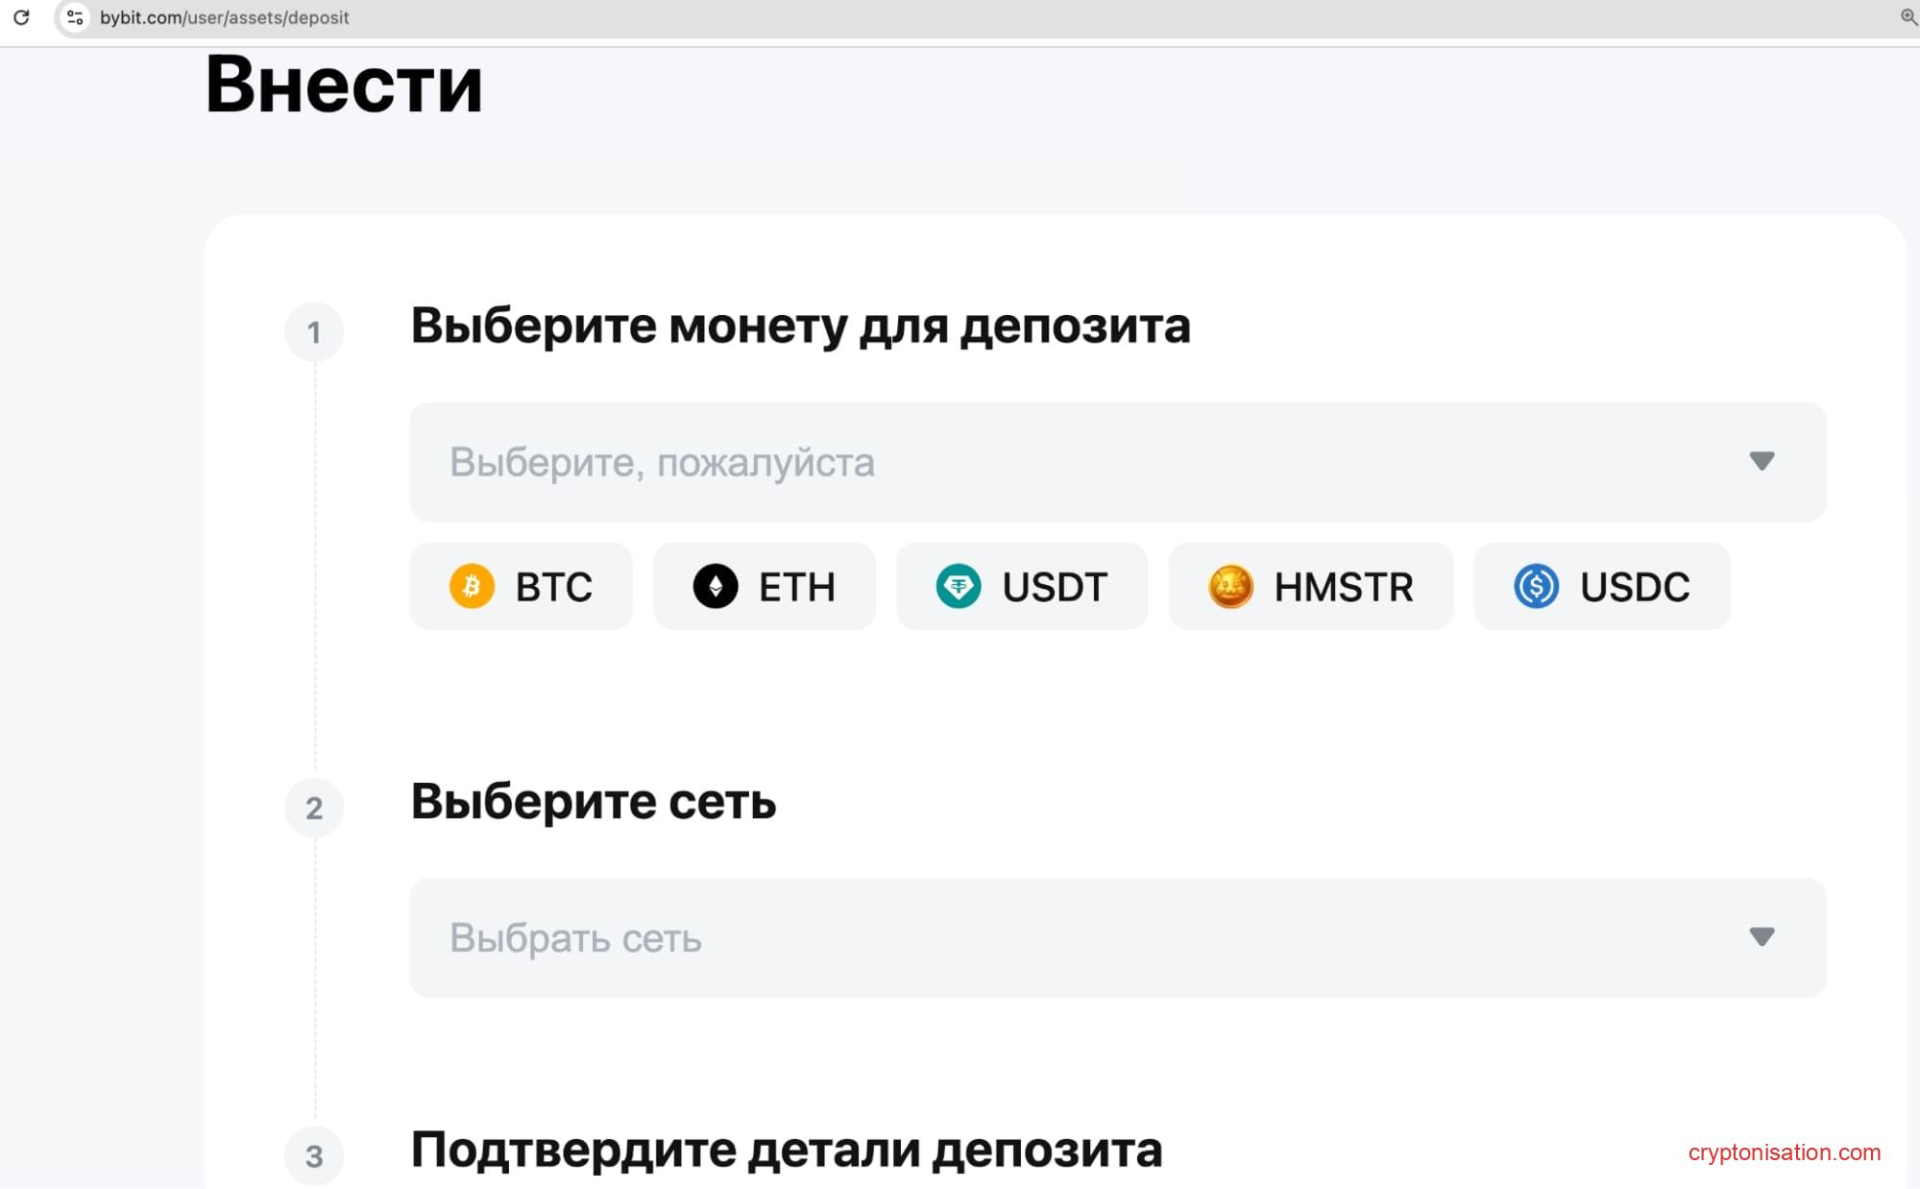The image size is (1920, 1189).
Task: Click the HMSTR hamster coin icon
Action: coord(1230,586)
